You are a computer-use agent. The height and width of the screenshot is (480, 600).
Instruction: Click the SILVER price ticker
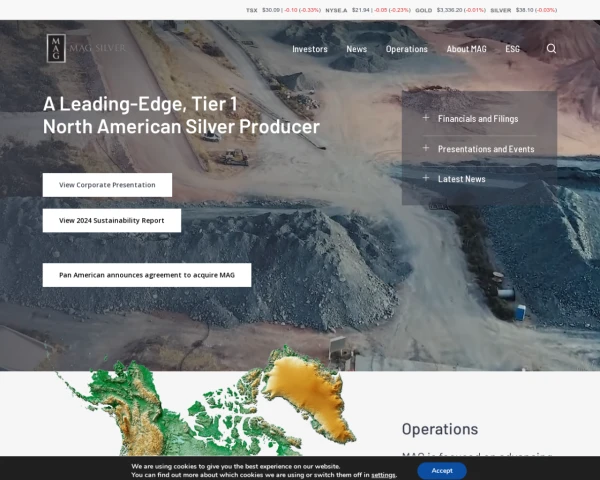point(523,10)
